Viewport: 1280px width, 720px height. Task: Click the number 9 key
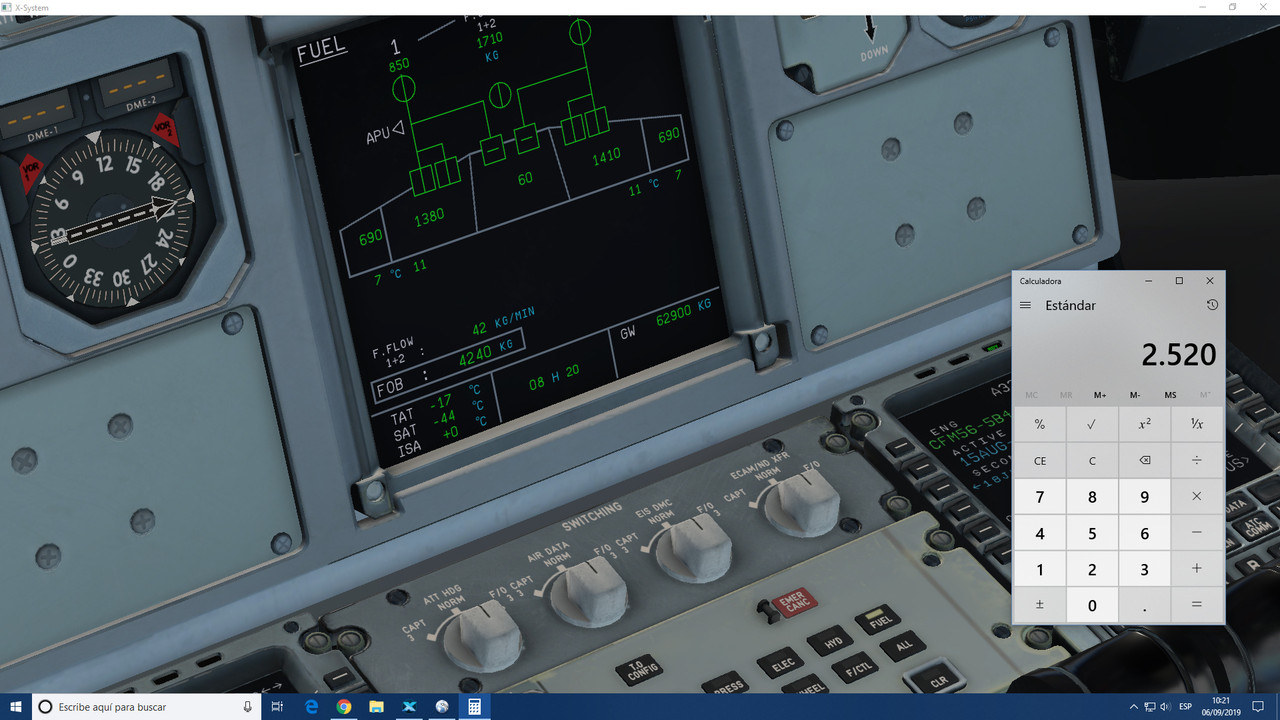click(x=1145, y=497)
